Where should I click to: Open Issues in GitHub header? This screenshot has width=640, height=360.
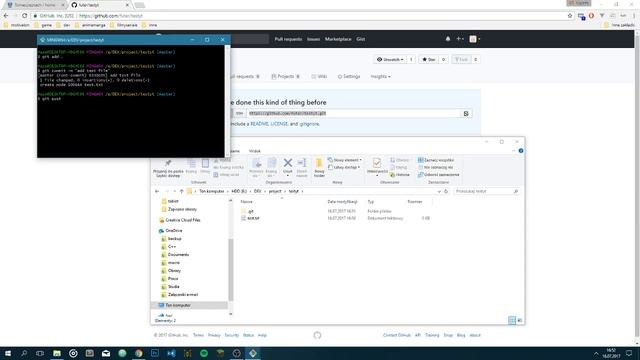click(313, 39)
